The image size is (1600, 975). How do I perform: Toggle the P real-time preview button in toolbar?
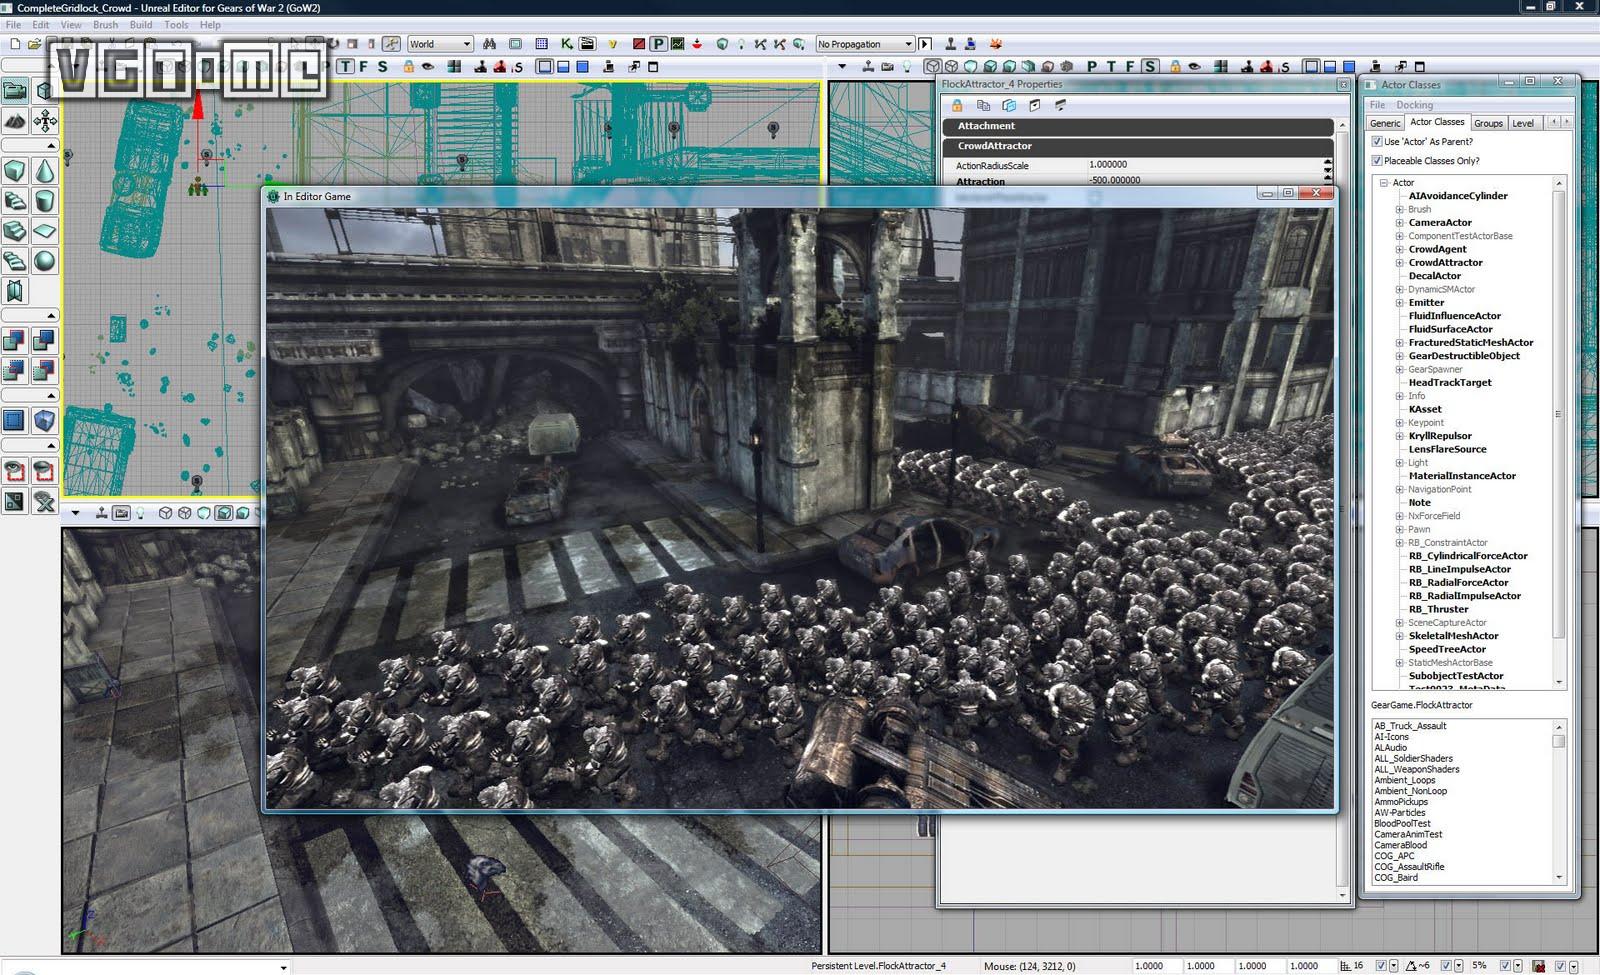pyautogui.click(x=658, y=44)
